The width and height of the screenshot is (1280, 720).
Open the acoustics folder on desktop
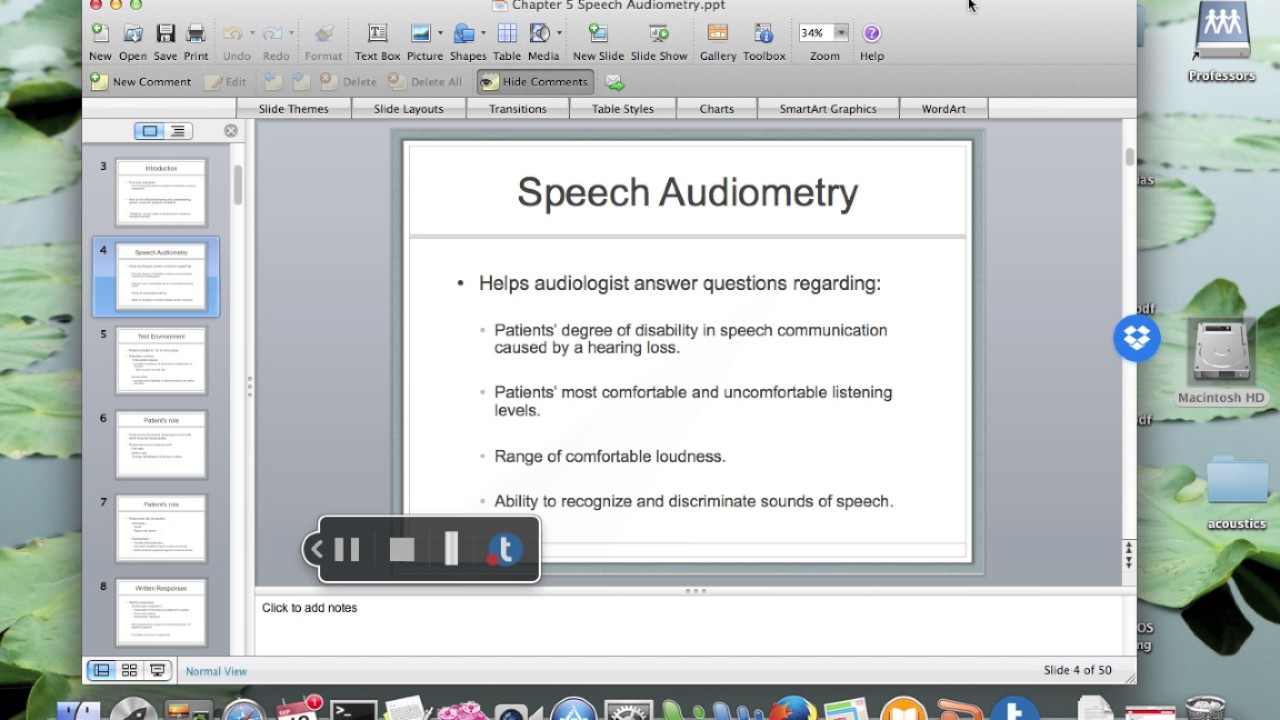pos(1237,493)
